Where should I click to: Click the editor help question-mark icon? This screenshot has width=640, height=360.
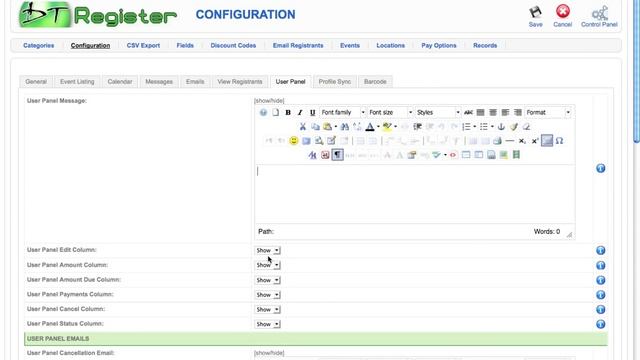[x=263, y=112]
